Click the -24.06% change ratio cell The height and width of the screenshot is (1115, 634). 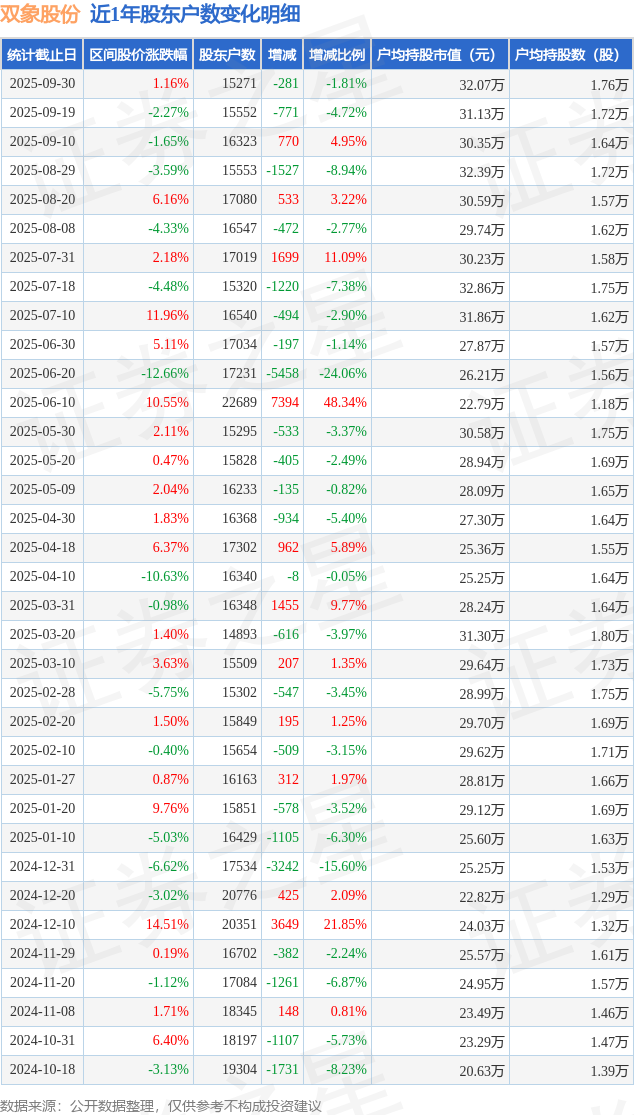point(343,374)
